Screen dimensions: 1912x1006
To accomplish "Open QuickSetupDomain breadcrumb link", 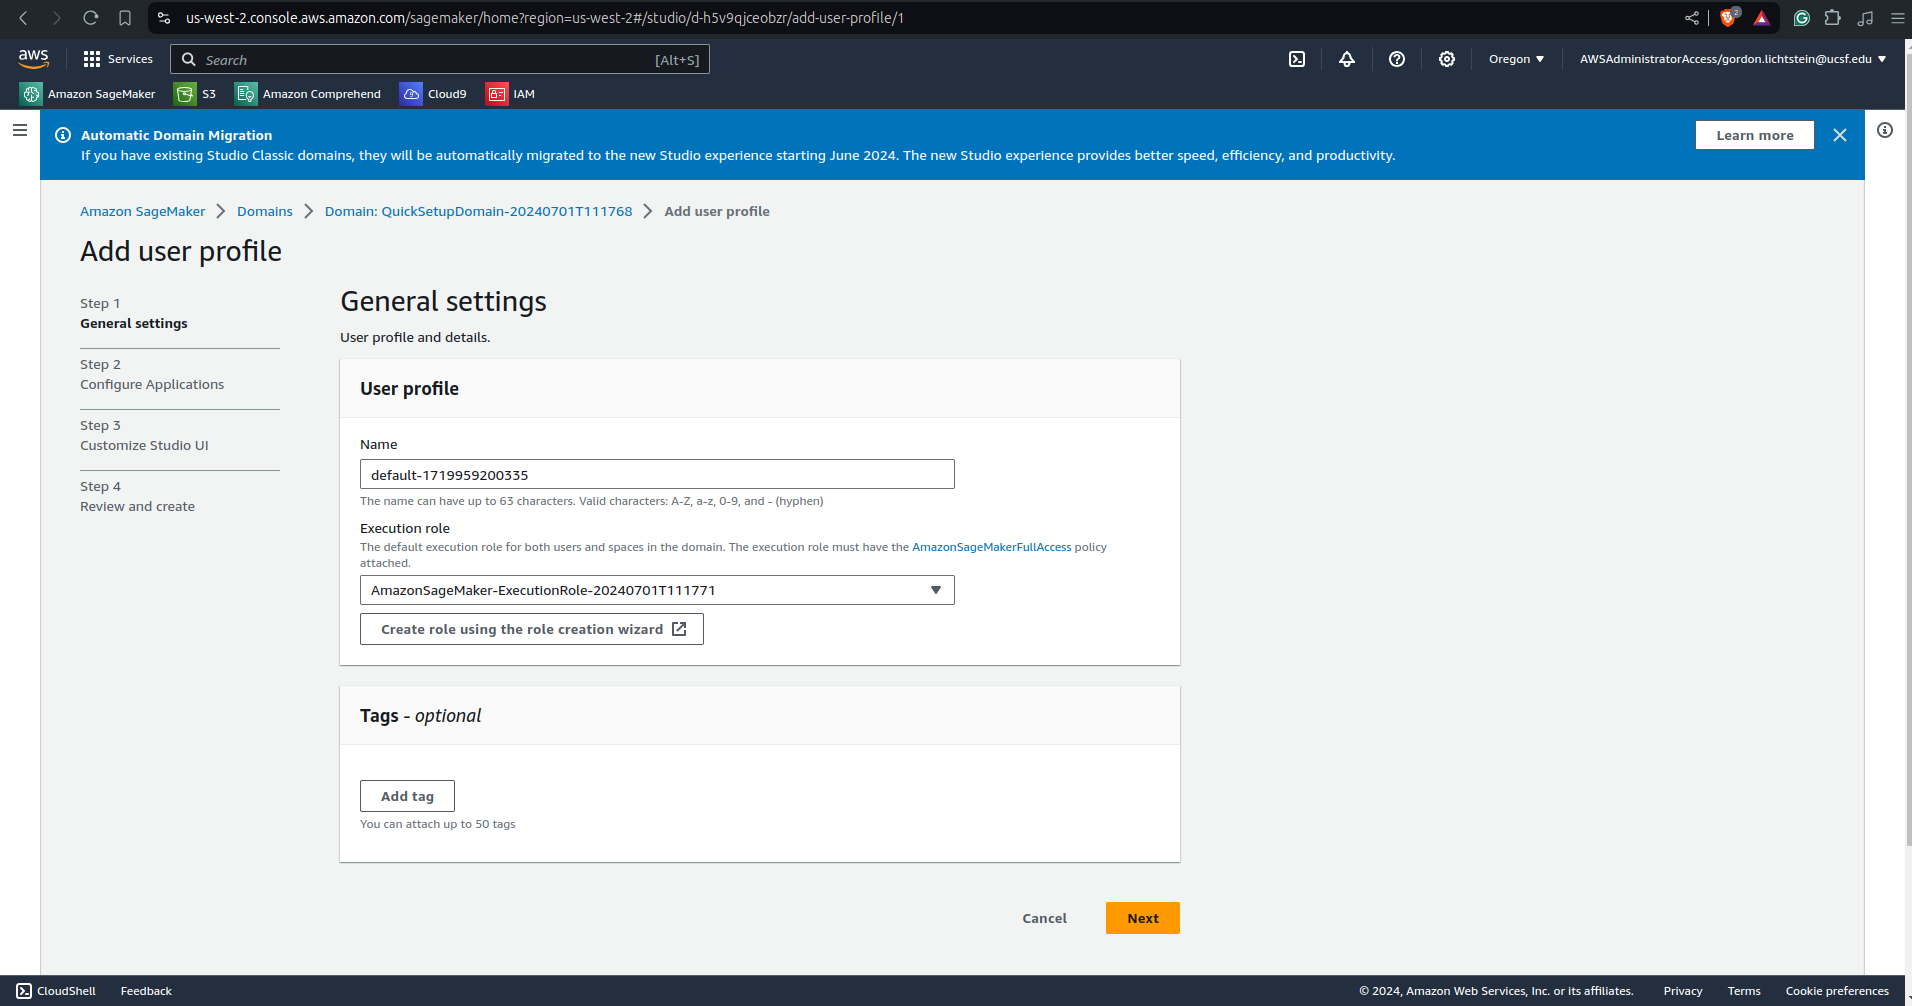I will pos(479,211).
